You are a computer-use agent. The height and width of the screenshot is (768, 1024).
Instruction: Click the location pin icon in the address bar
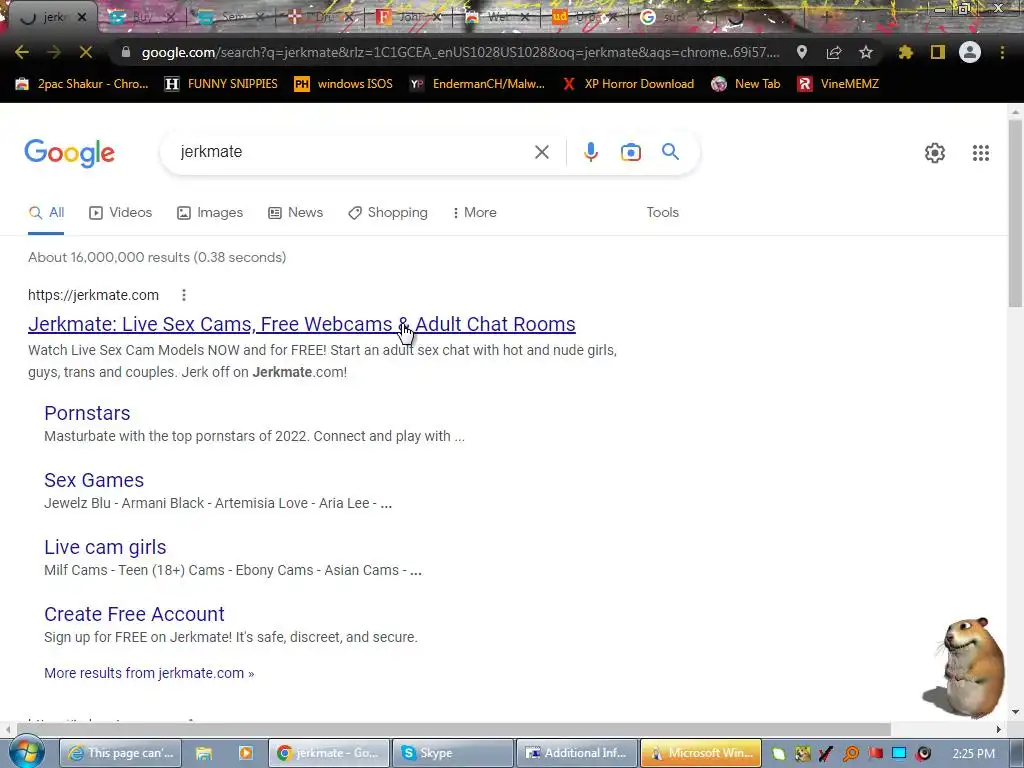pyautogui.click(x=802, y=52)
